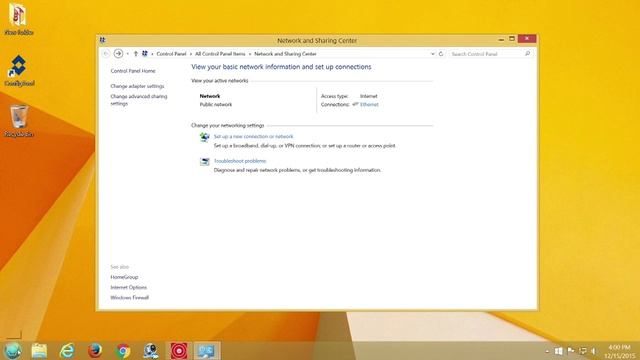Click the new connection setup icon

pyautogui.click(x=204, y=137)
